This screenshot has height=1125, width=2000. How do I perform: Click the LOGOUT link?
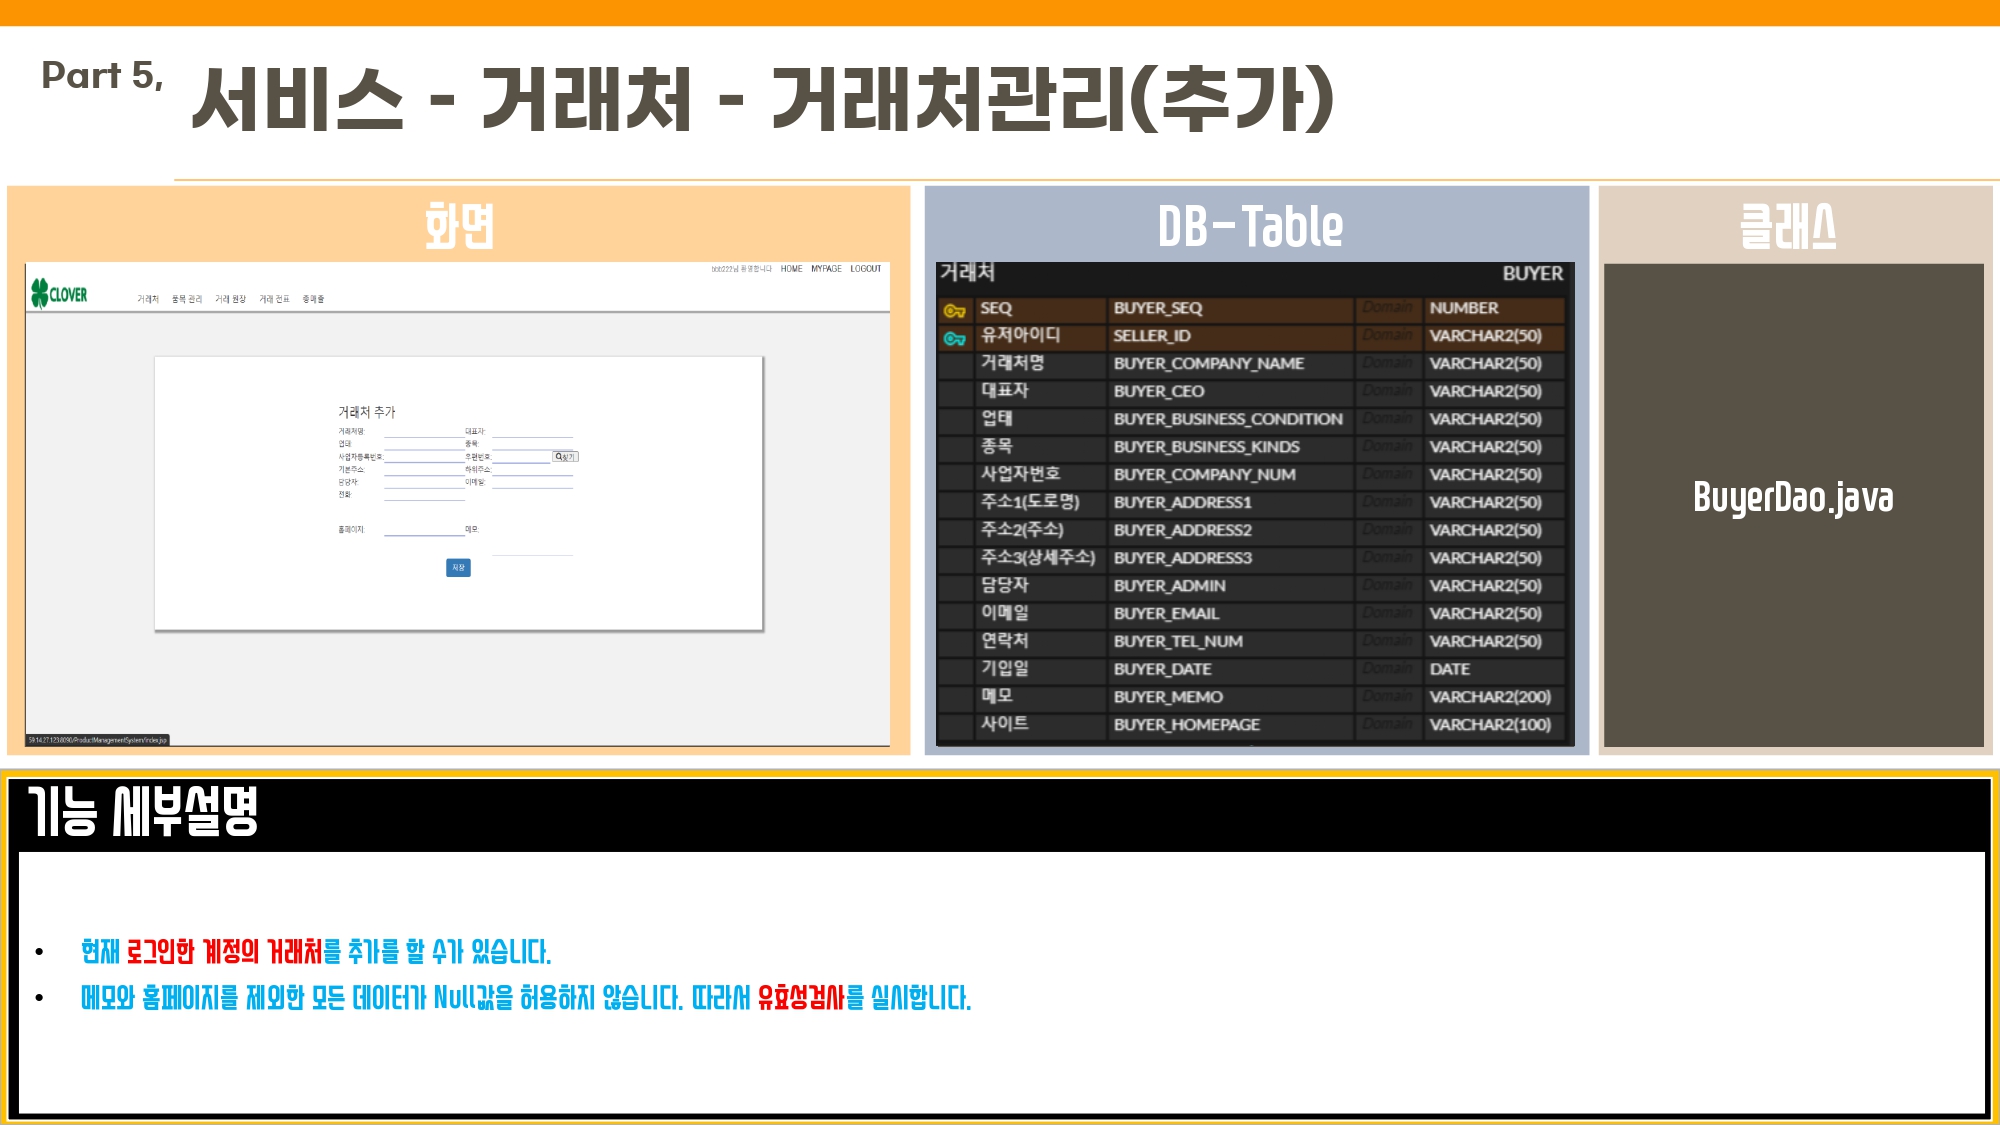click(x=865, y=269)
